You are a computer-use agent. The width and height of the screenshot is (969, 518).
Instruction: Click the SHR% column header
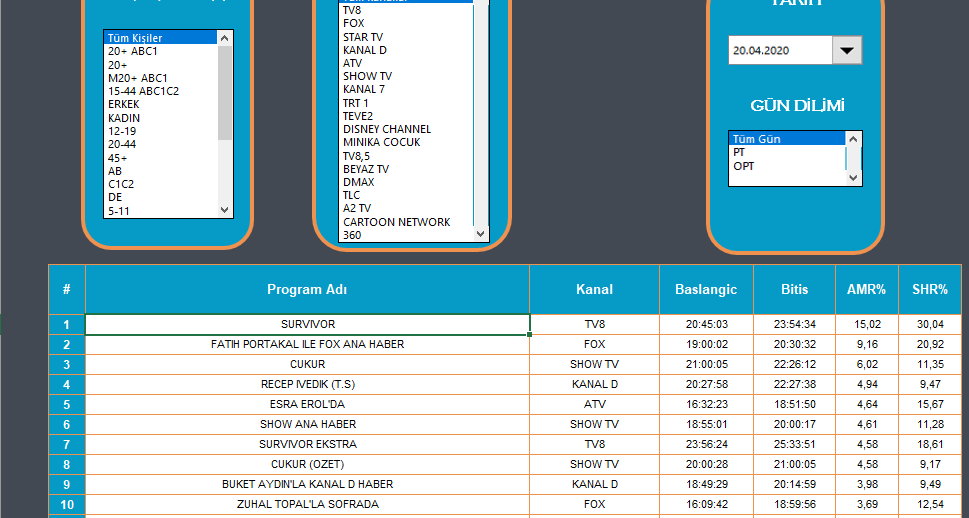click(x=929, y=290)
